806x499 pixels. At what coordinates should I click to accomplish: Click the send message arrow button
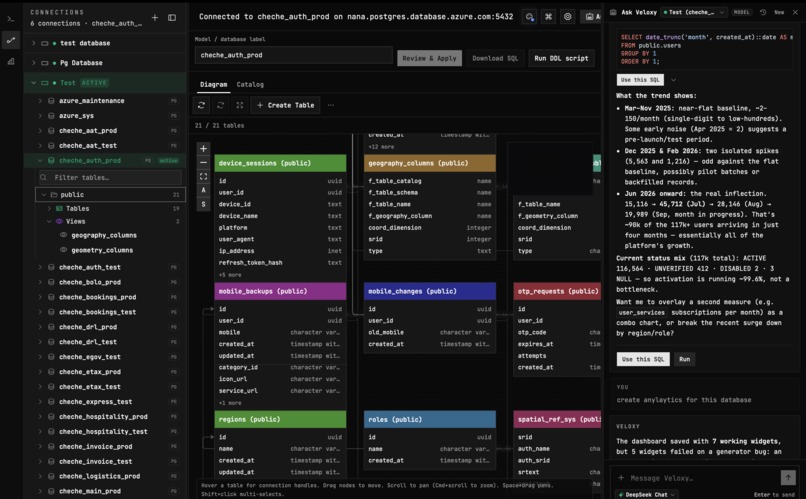(788, 477)
